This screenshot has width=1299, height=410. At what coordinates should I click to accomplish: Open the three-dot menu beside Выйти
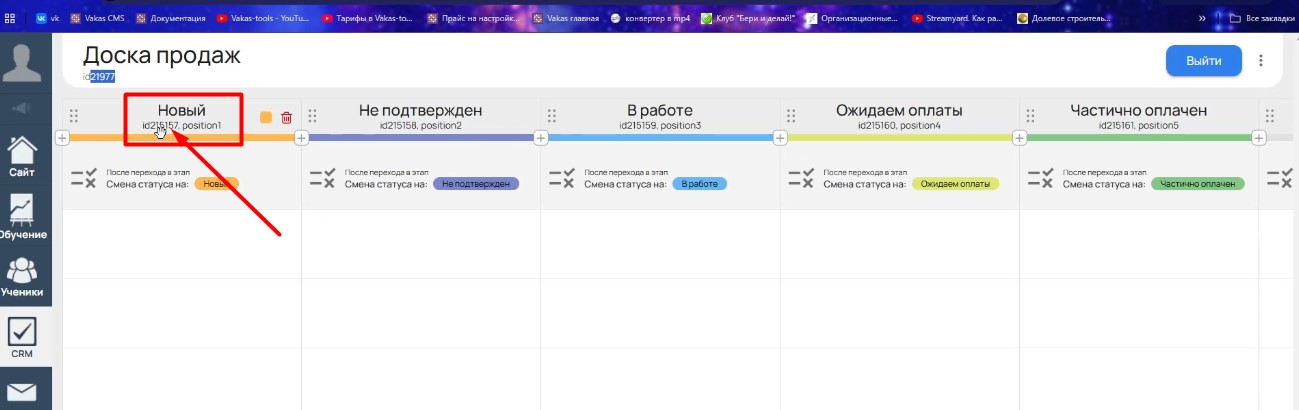(x=1261, y=61)
